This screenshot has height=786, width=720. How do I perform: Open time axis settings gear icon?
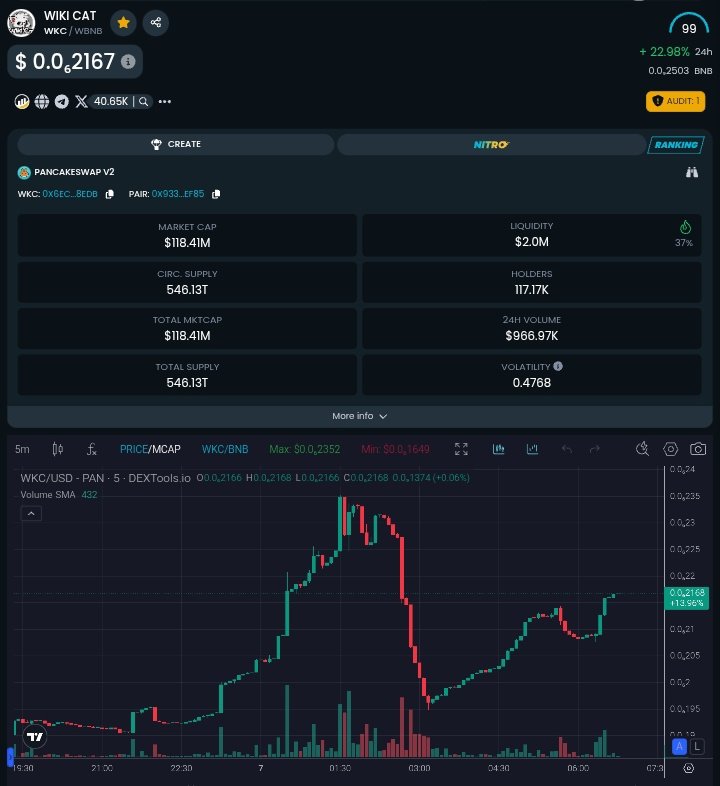[x=689, y=768]
